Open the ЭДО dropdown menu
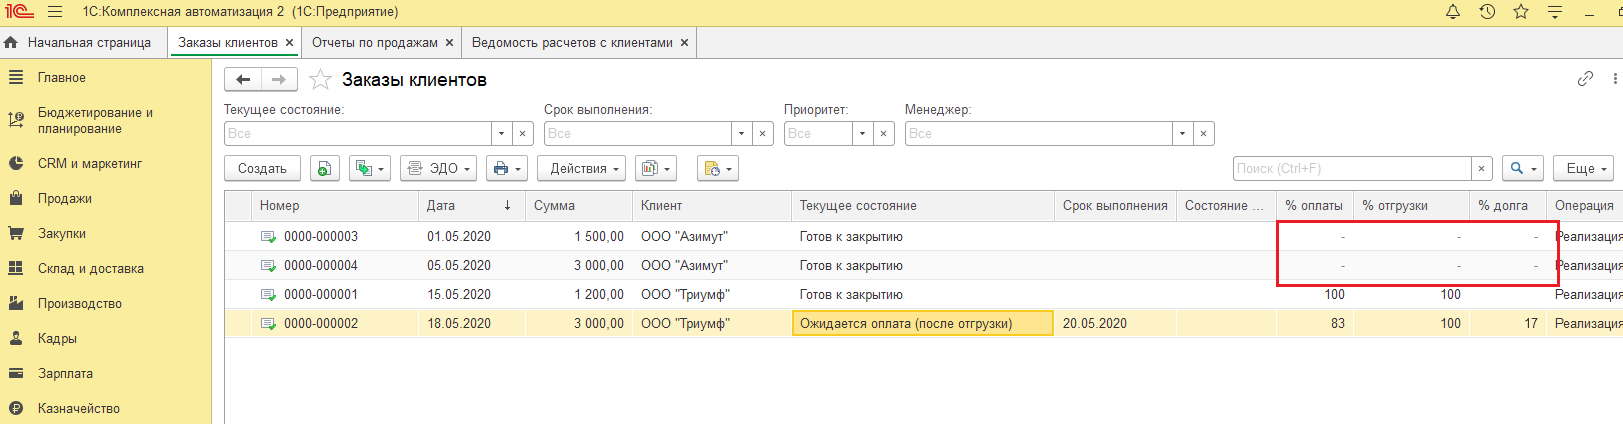This screenshot has height=424, width=1623. (x=438, y=169)
